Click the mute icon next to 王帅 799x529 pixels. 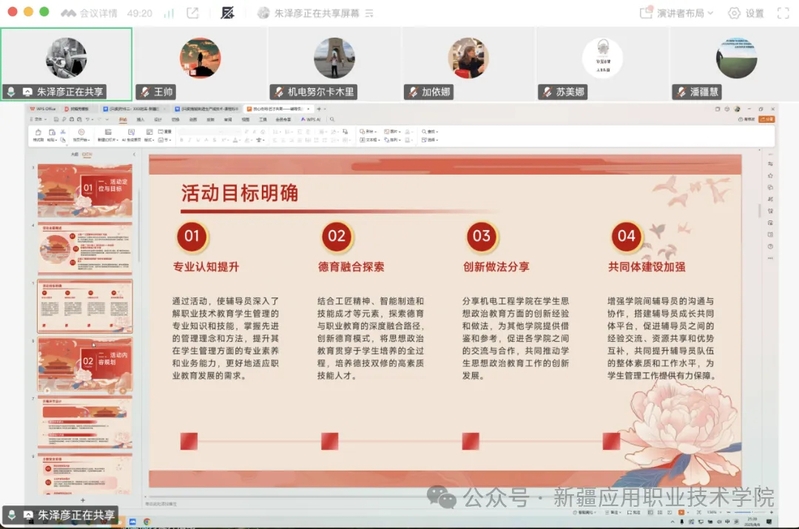[144, 91]
